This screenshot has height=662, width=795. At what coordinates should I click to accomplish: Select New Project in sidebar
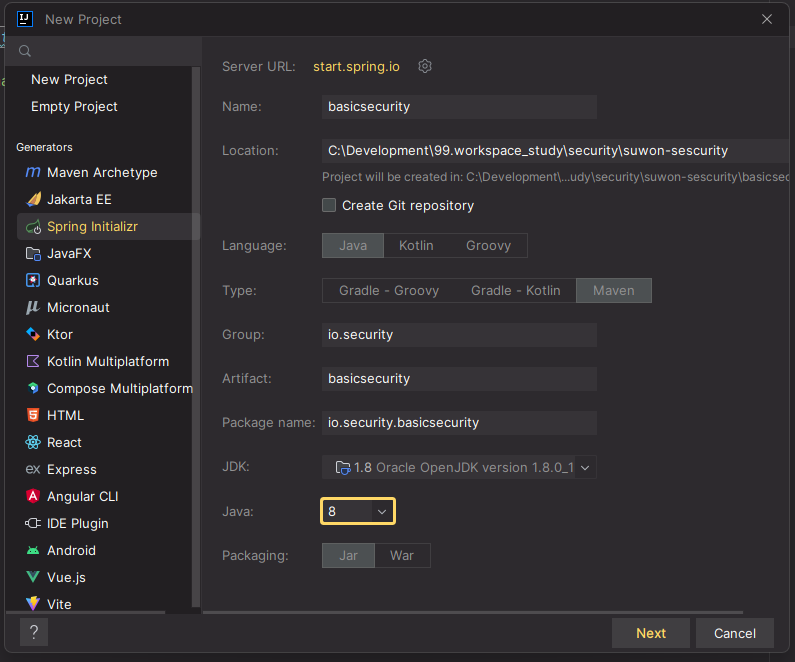click(69, 80)
